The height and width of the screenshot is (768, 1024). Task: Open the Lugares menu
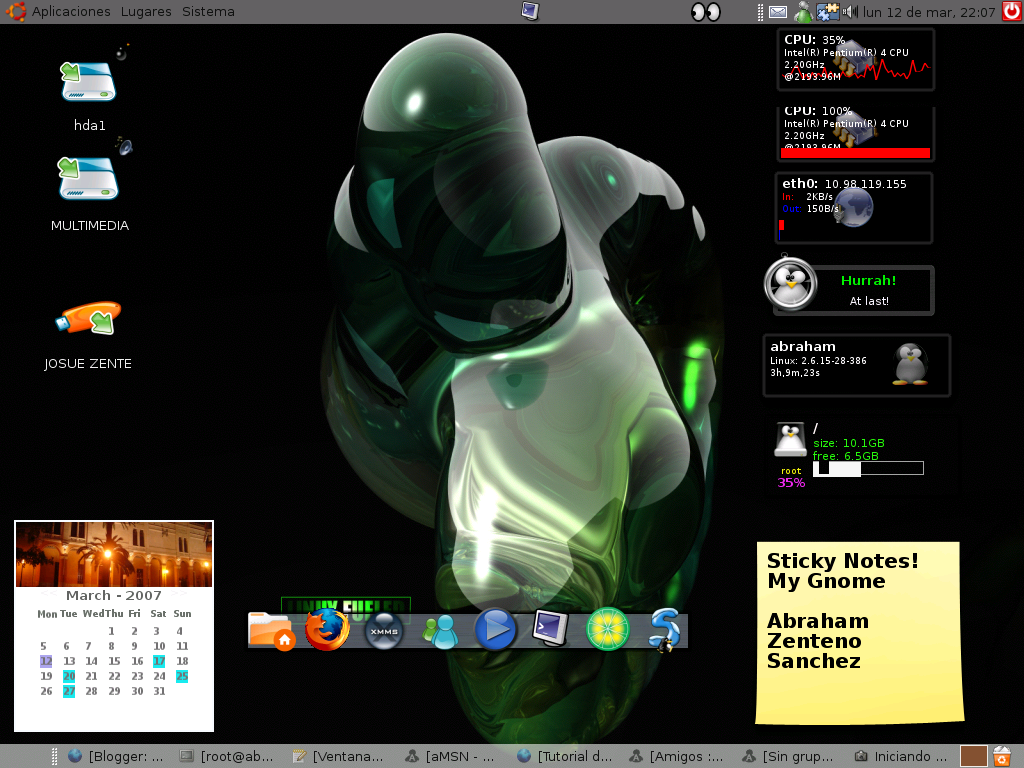pyautogui.click(x=146, y=12)
